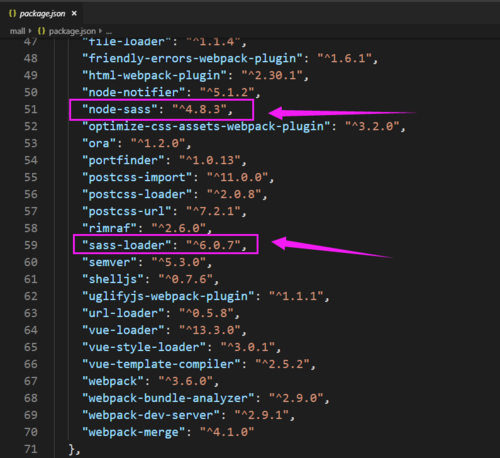The width and height of the screenshot is (500, 458).
Task: Click line number 59 in the gutter
Action: pos(31,245)
